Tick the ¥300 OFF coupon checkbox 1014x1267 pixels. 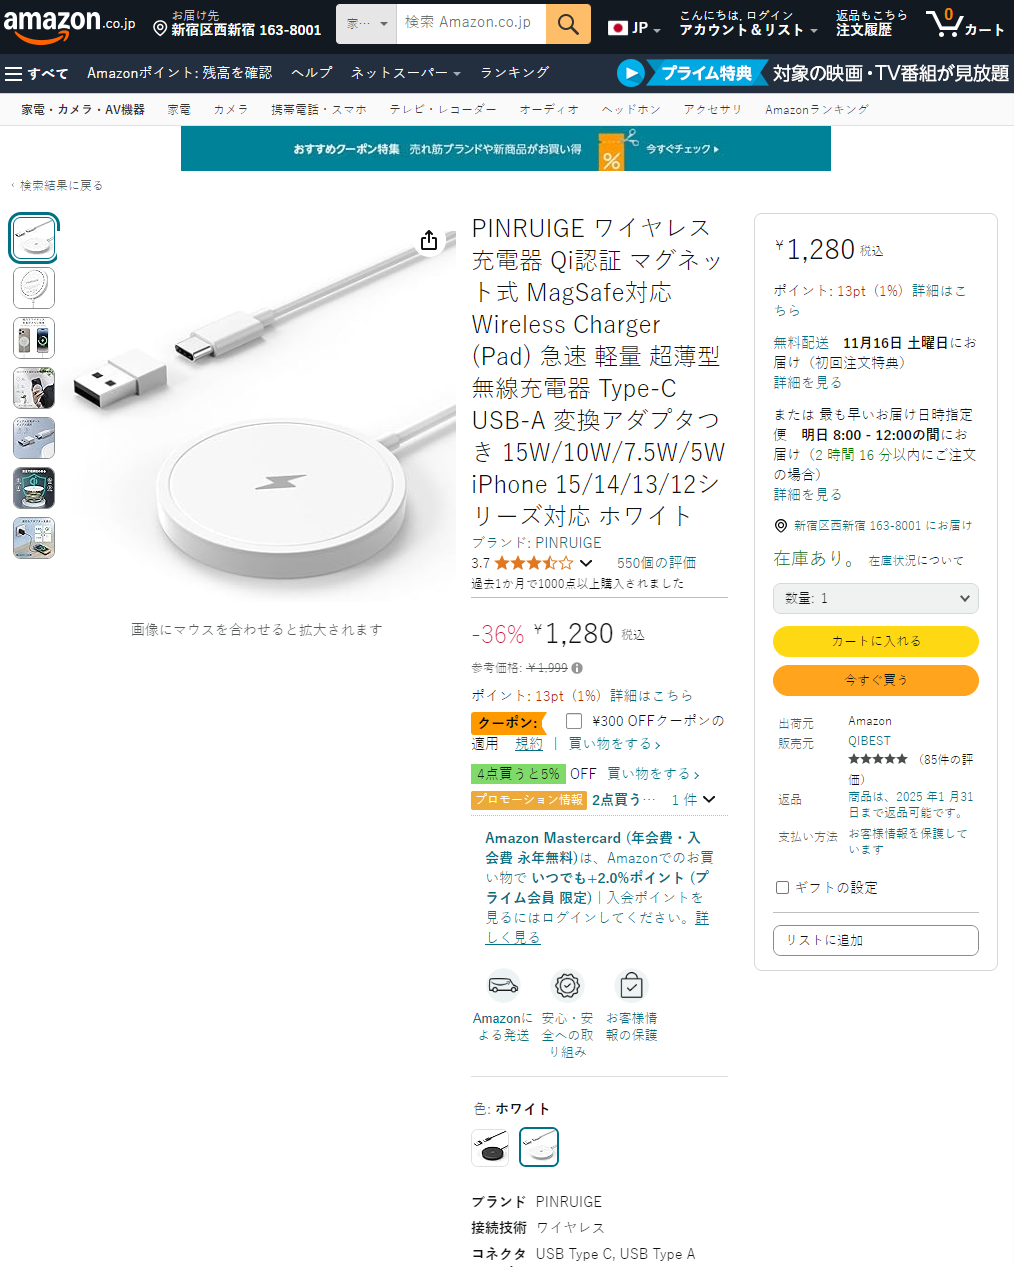click(574, 721)
